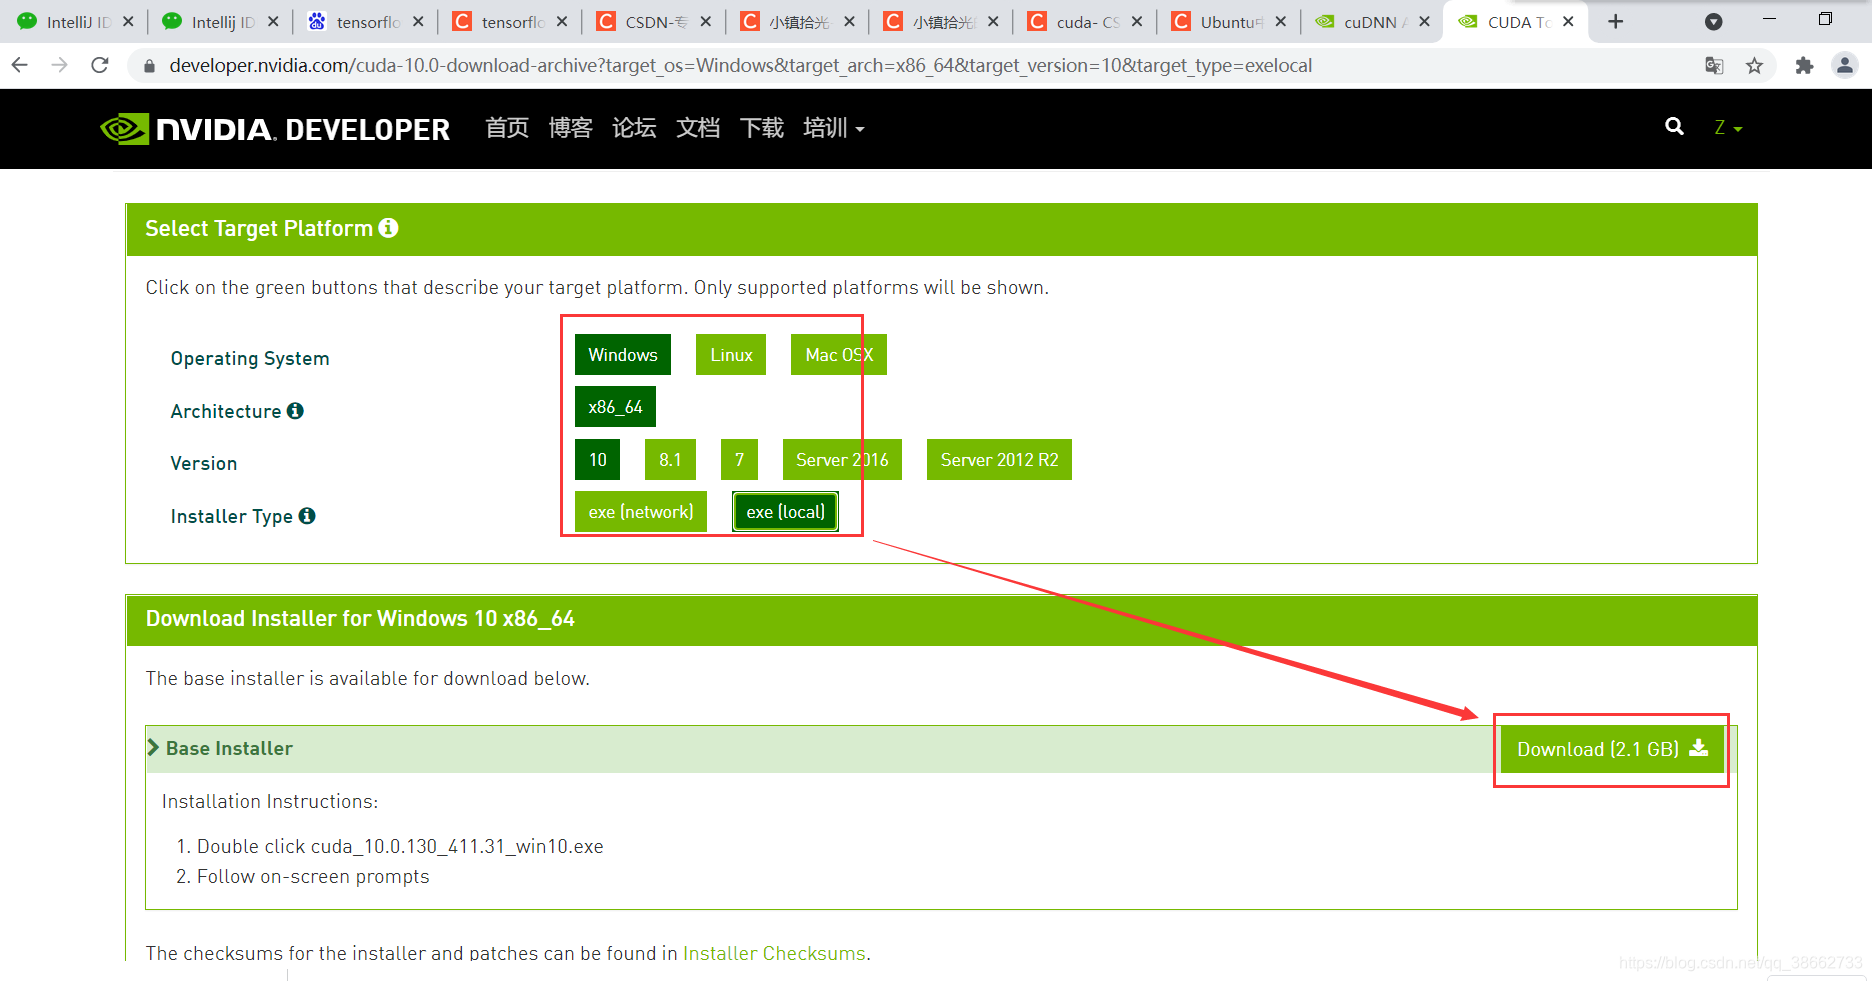
Task: Click the browser back arrow
Action: tap(19, 65)
